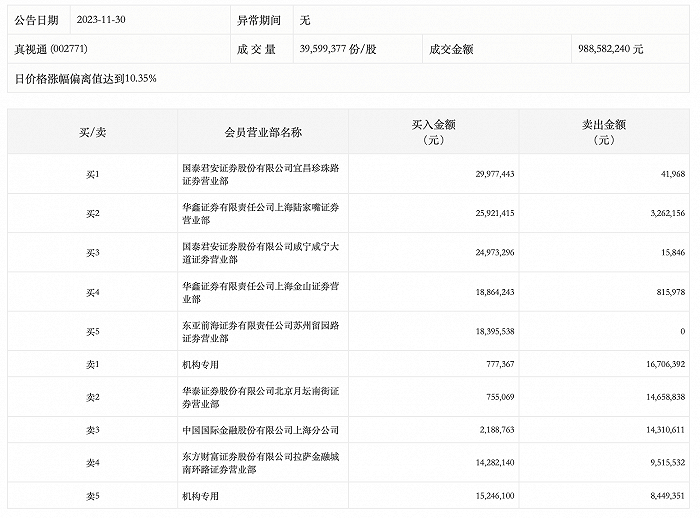Click the 买入金额 column header
The image size is (700, 518).
coord(433,132)
